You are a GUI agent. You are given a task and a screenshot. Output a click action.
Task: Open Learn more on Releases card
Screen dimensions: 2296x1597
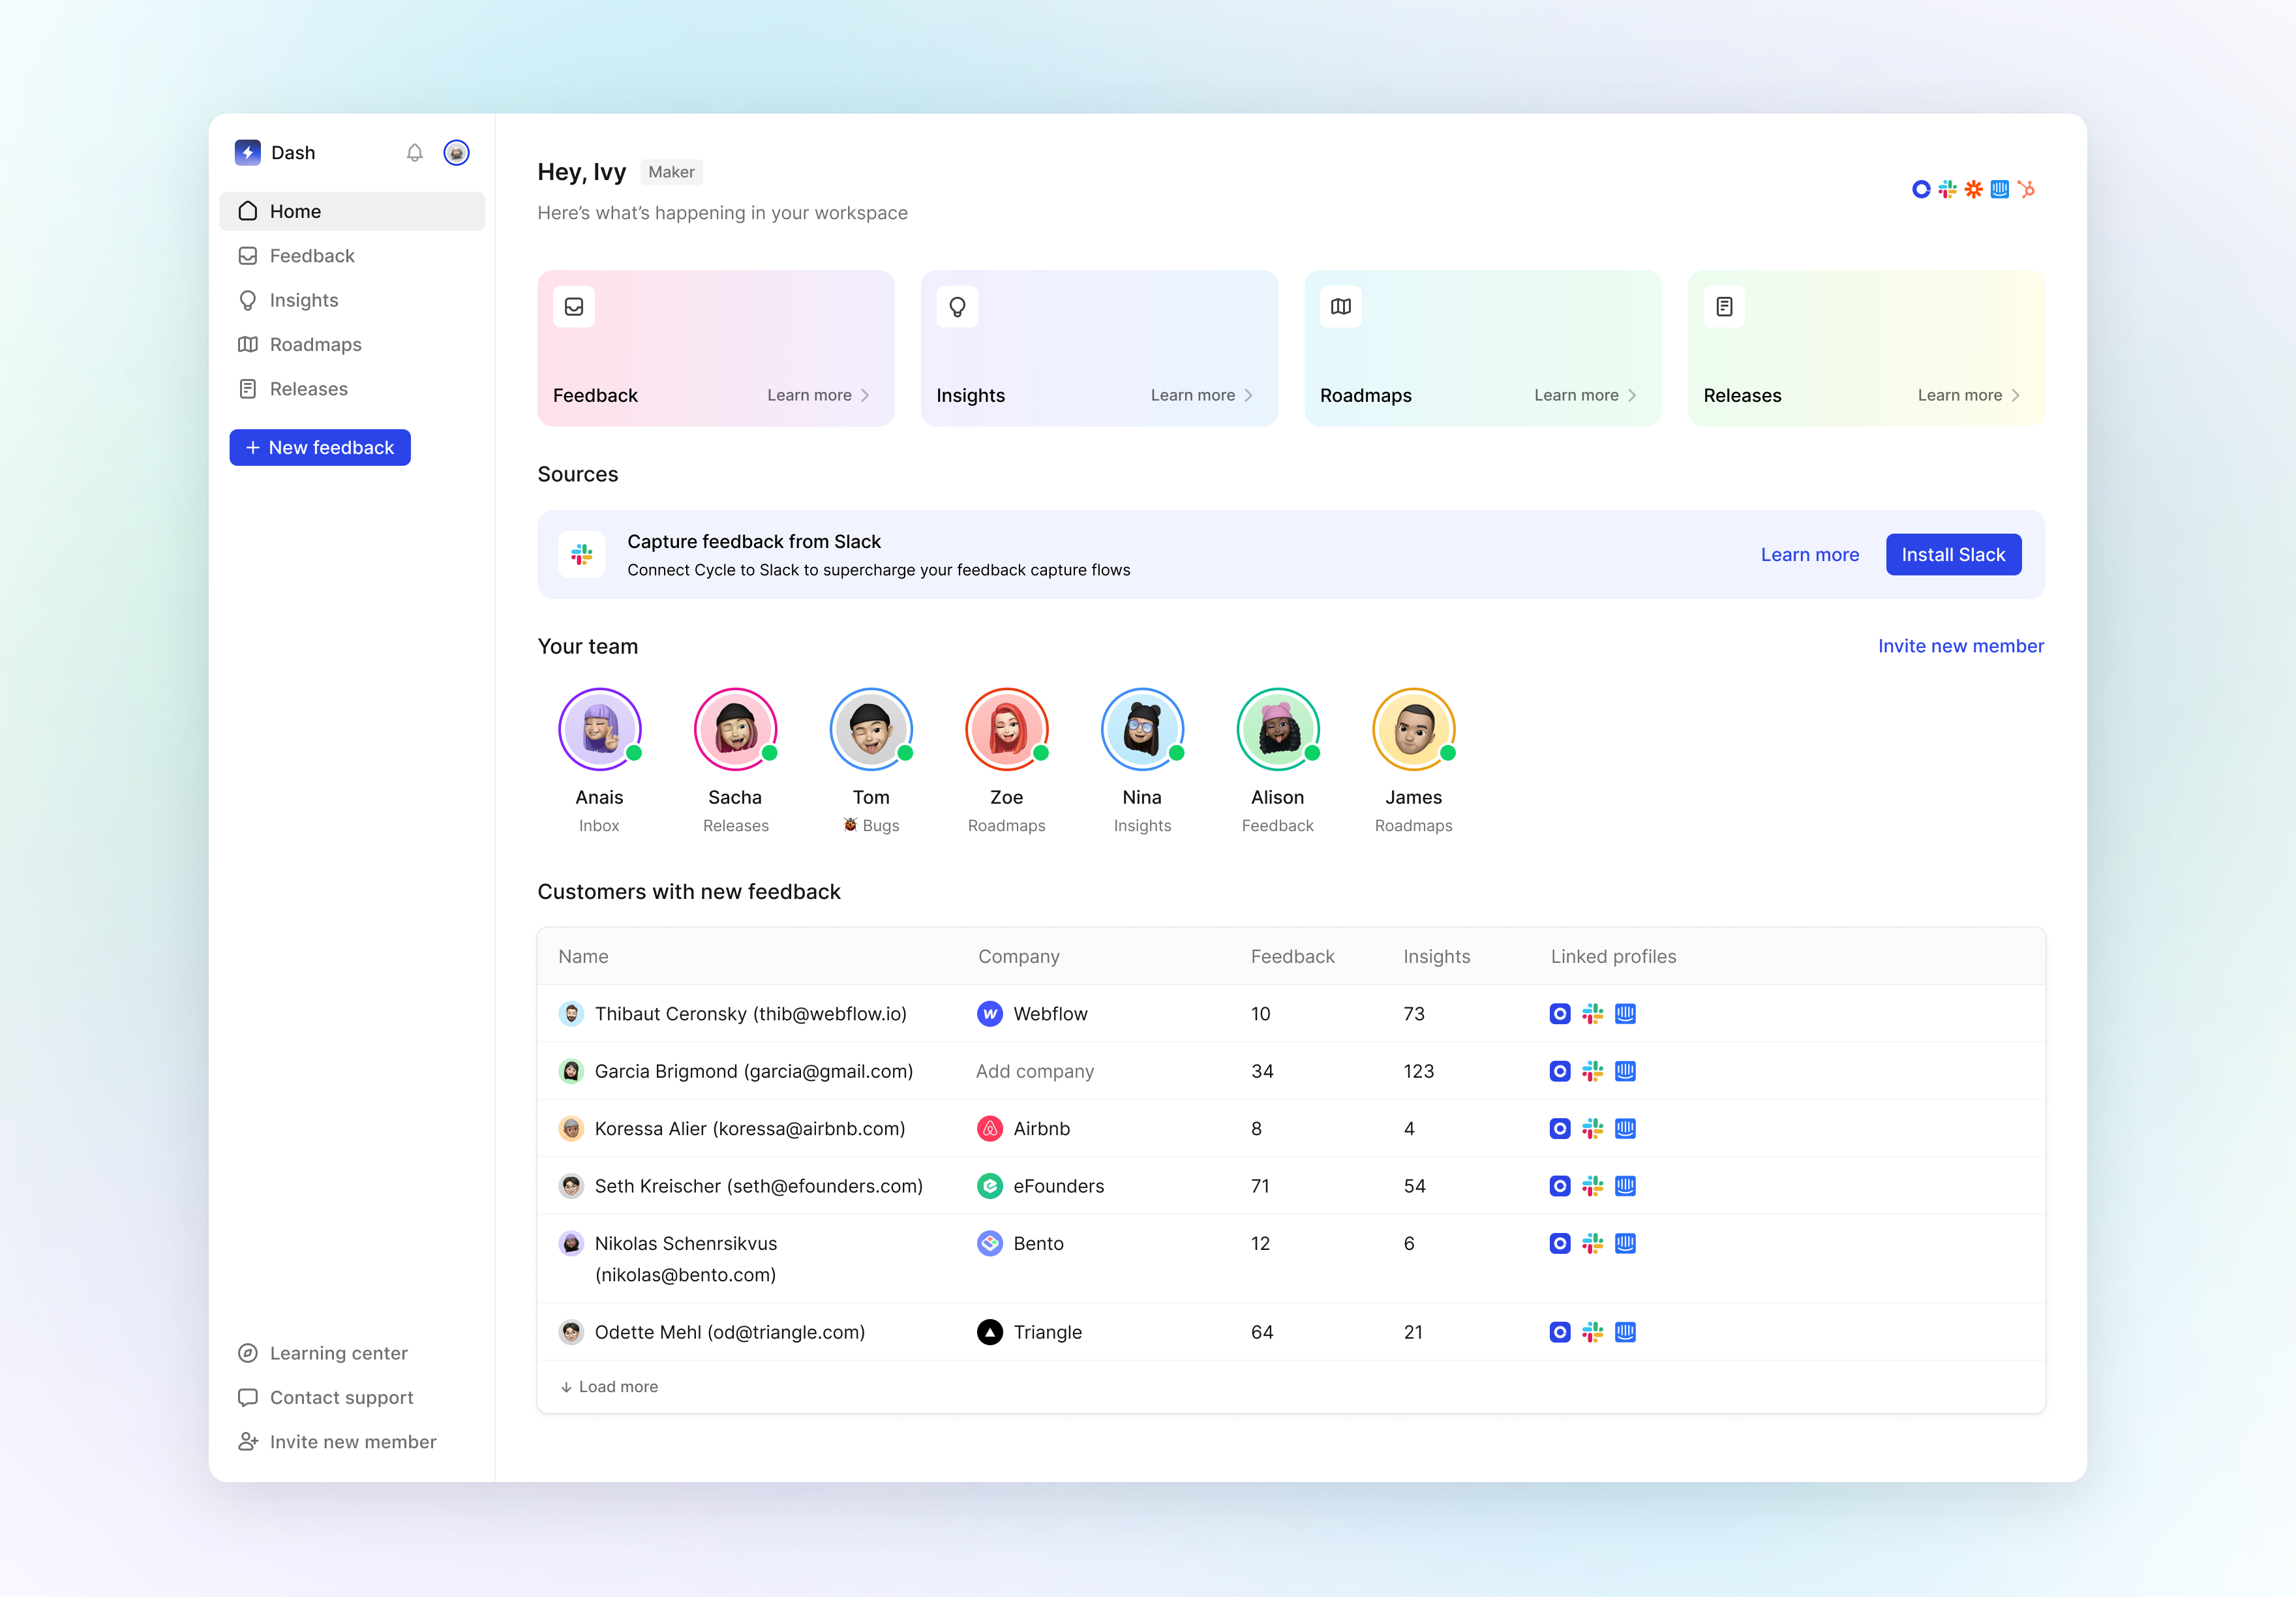click(1969, 395)
